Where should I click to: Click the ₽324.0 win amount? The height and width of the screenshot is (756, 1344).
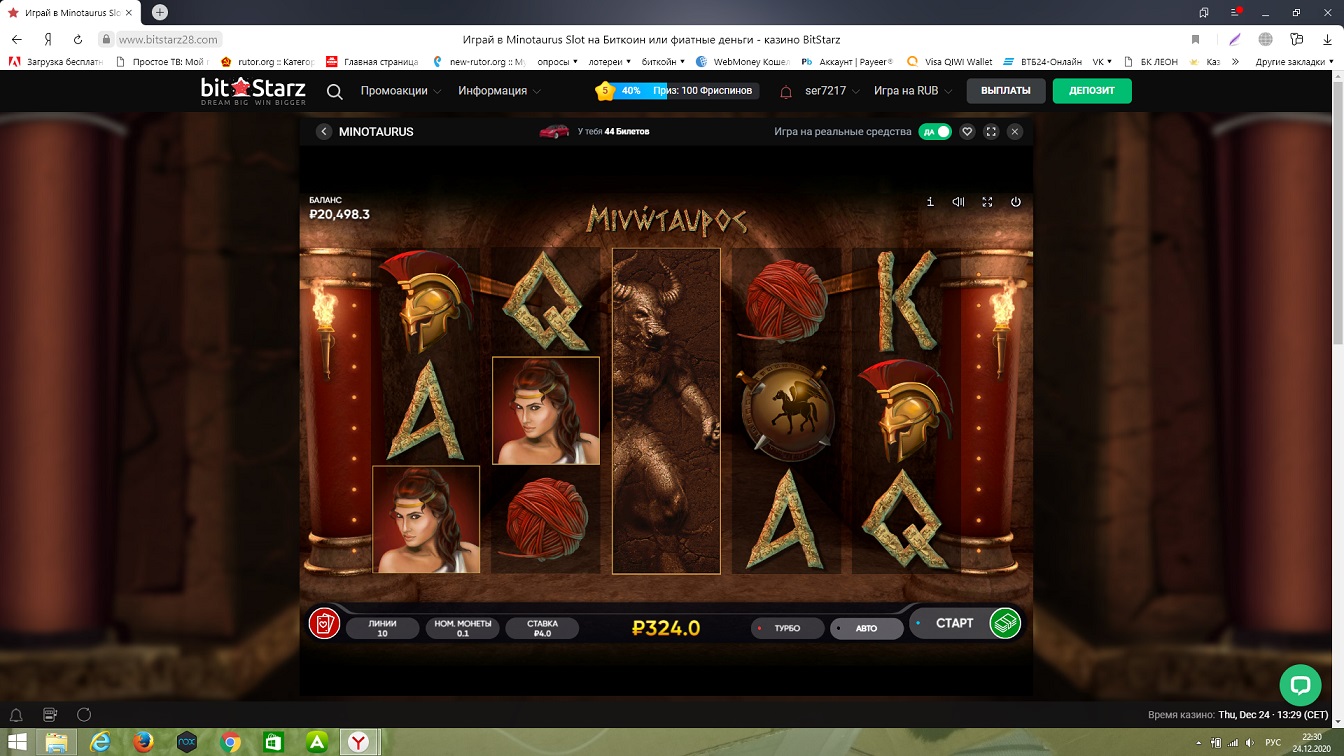click(666, 628)
